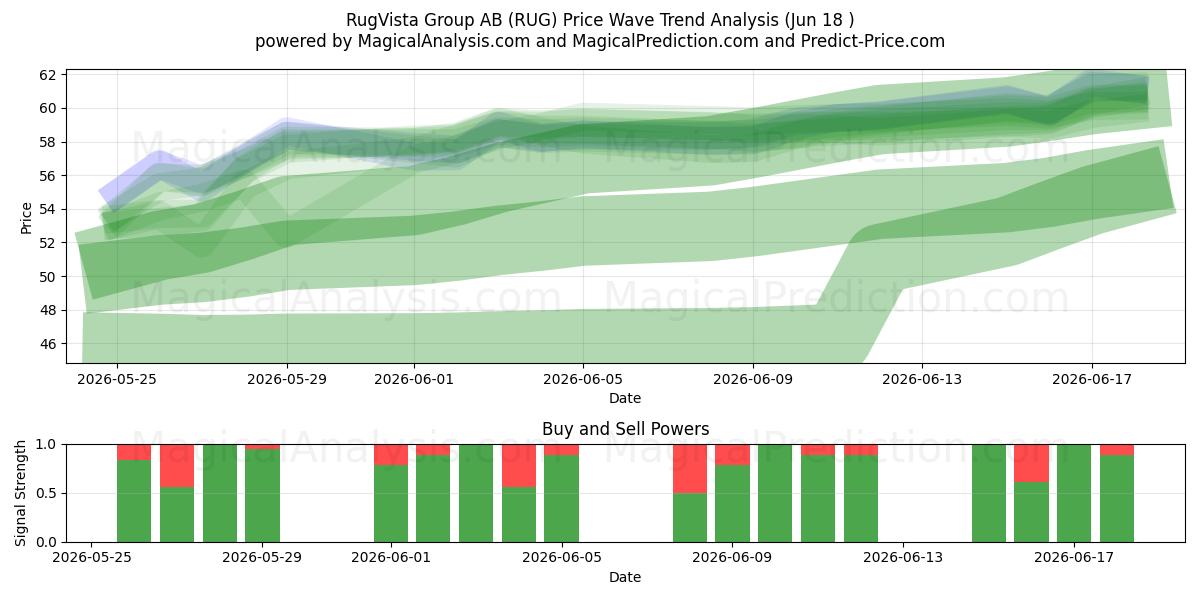Viewport: 1200px width, 600px height.
Task: Click 2026-06-13 date tick on Buy and Sell Powers chart
Action: tap(903, 558)
